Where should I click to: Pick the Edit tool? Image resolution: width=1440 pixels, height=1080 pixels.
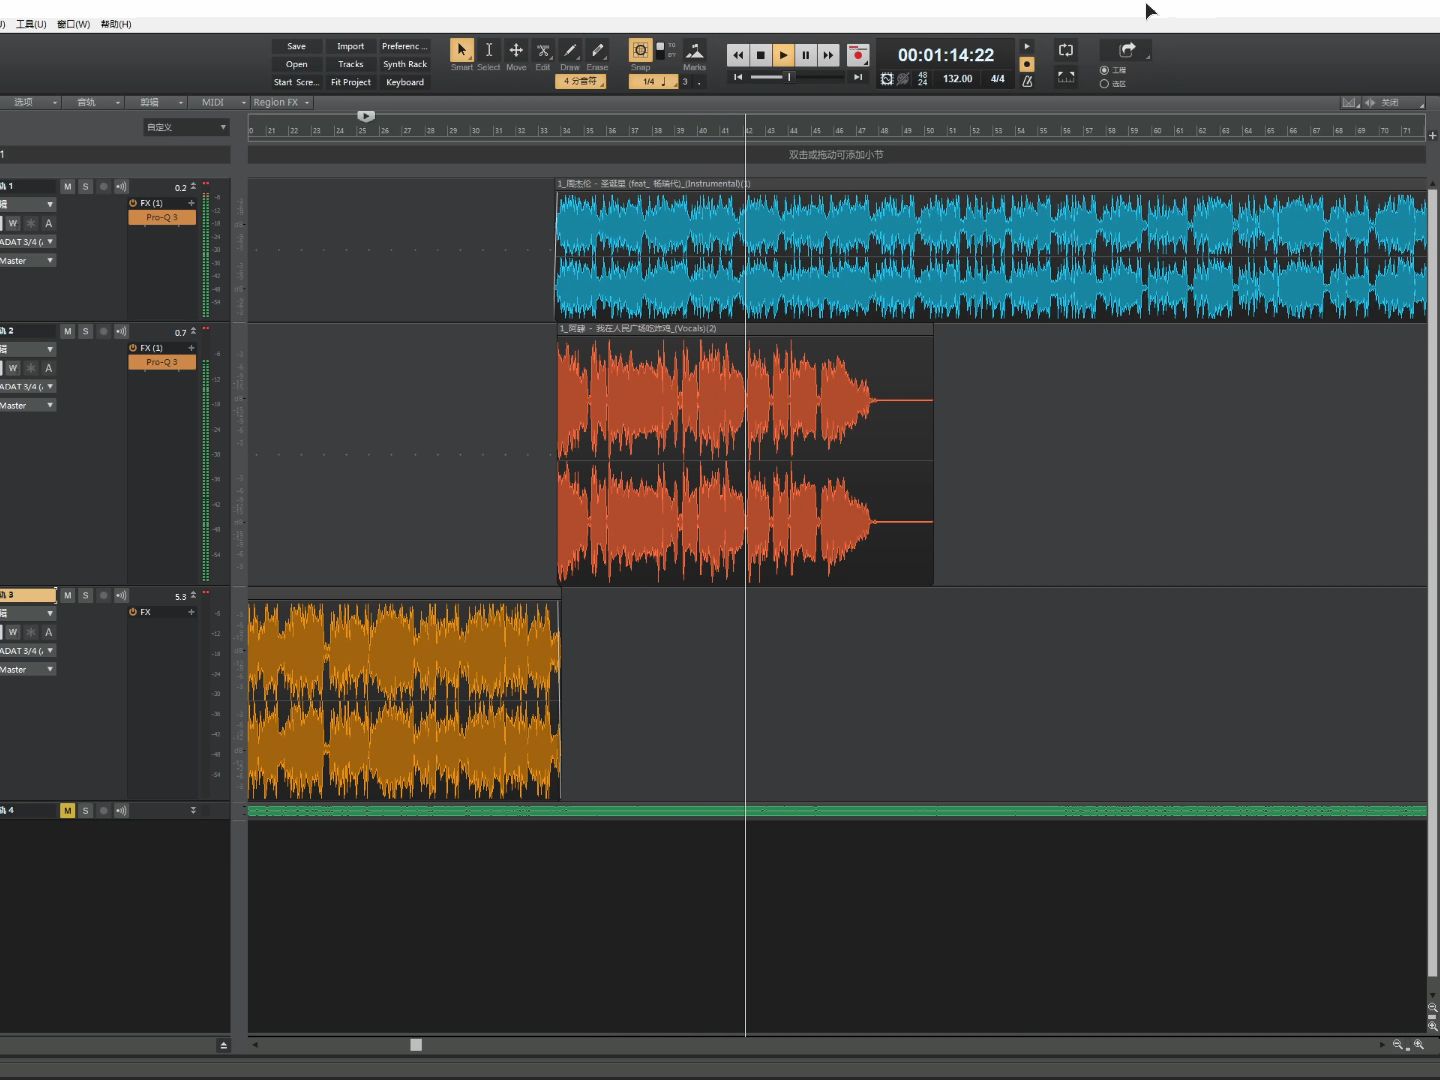click(543, 50)
